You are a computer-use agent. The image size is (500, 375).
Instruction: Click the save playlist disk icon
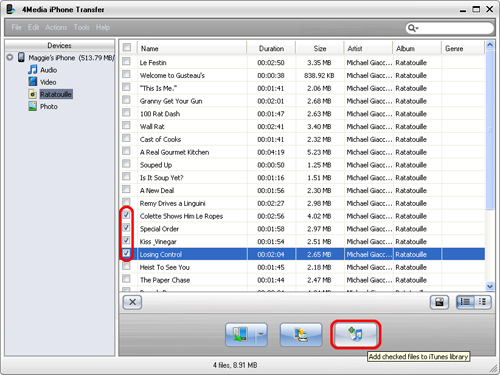439,302
